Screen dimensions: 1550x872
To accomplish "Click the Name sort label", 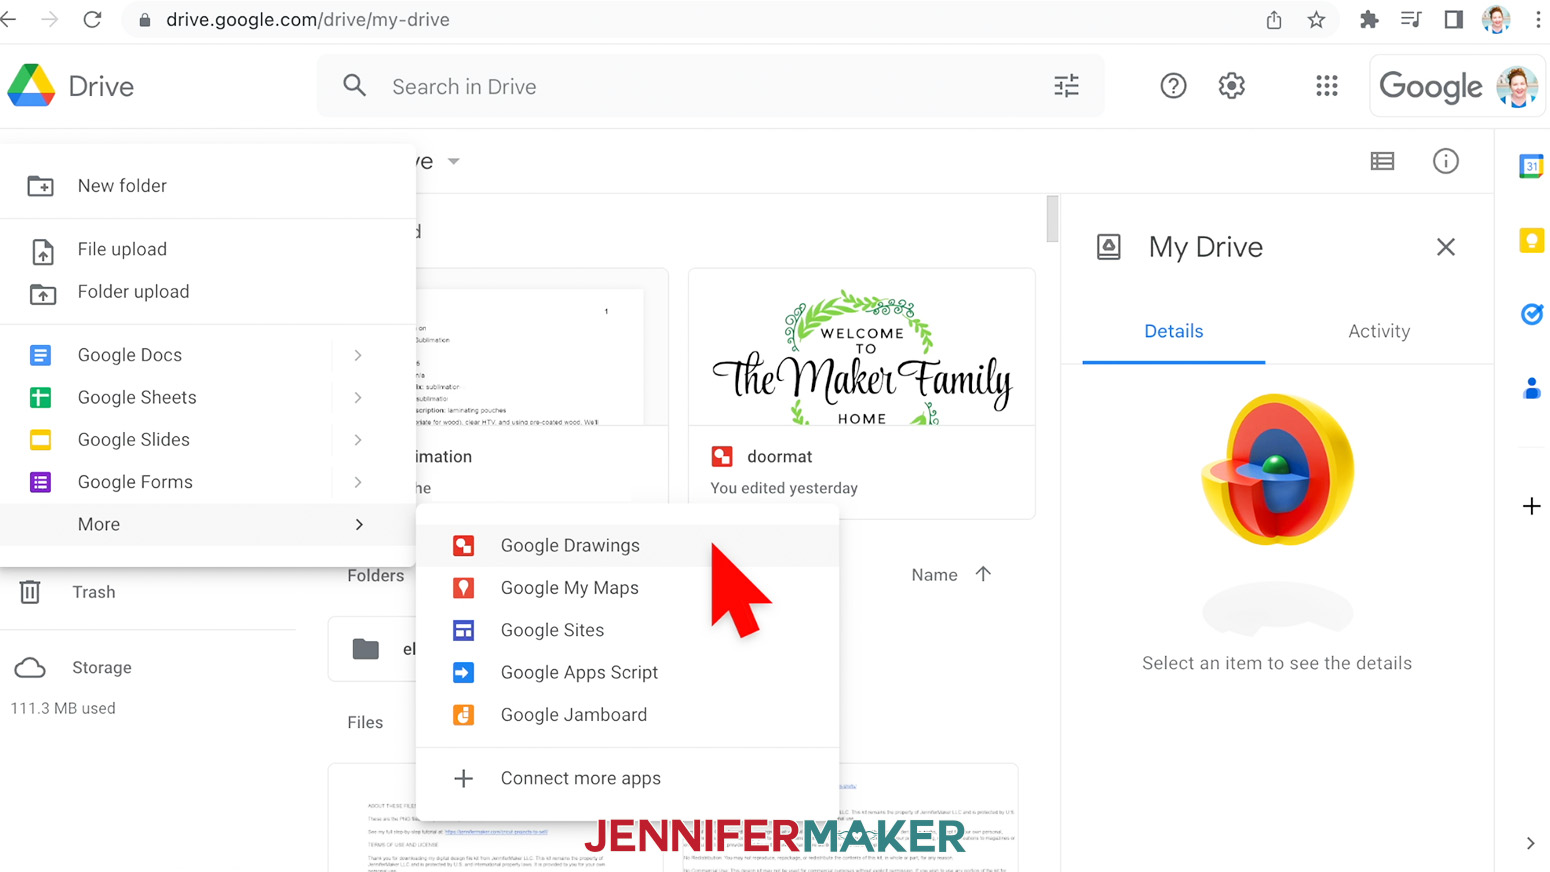I will (934, 575).
